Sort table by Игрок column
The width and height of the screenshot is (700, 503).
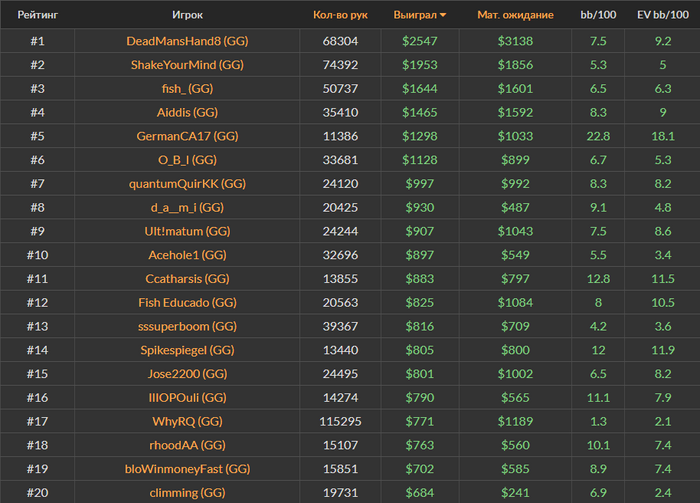[188, 15]
